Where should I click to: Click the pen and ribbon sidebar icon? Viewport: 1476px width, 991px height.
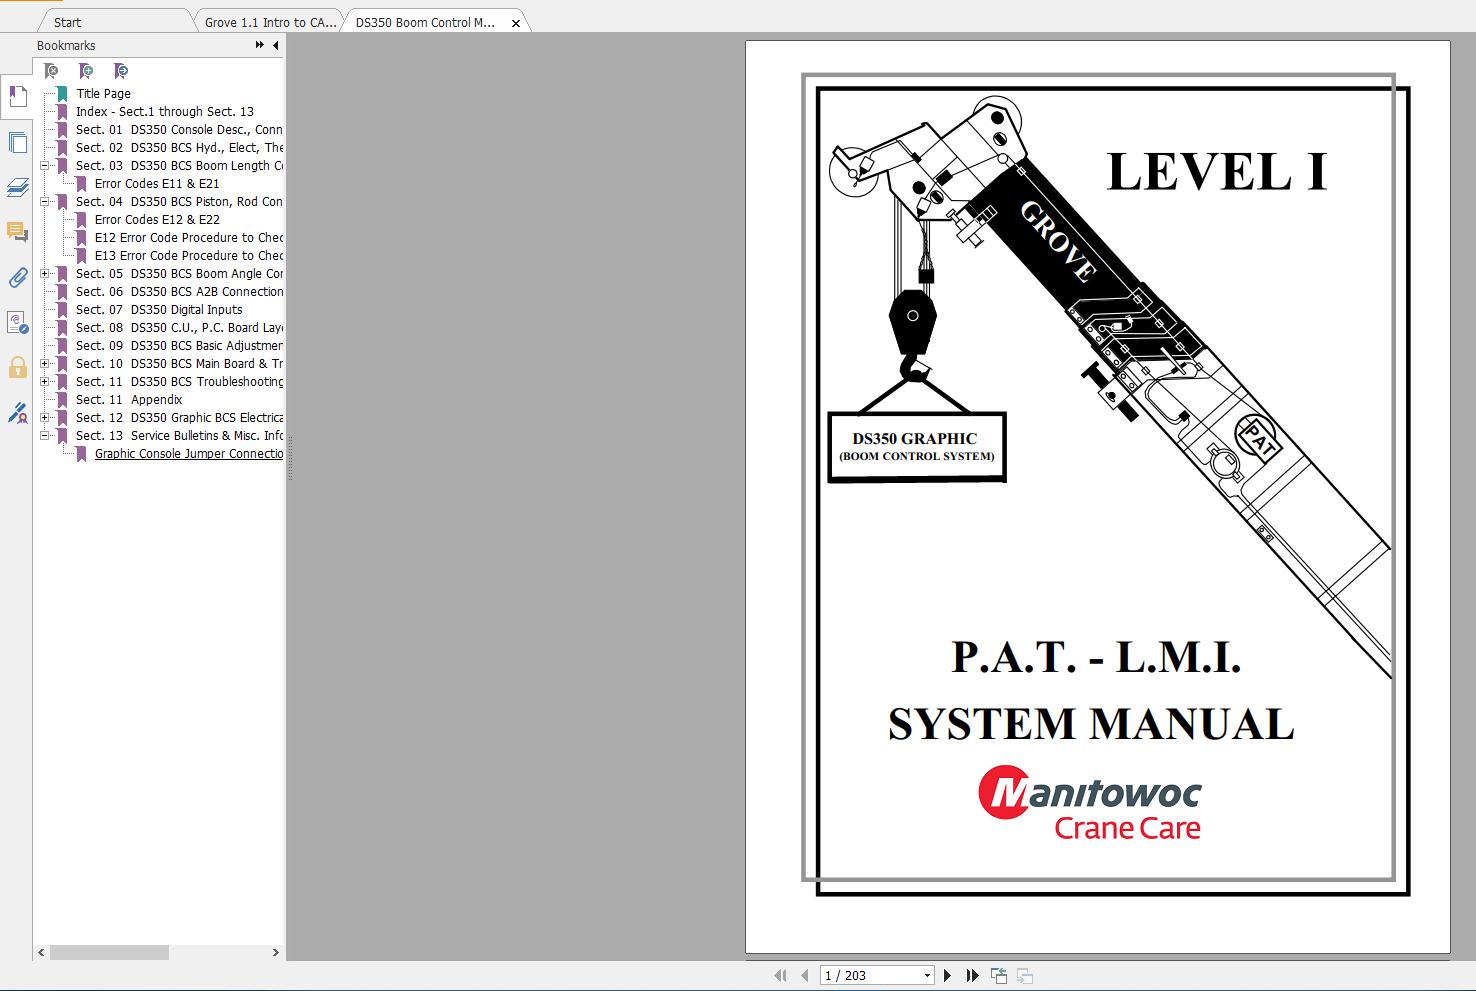(17, 412)
